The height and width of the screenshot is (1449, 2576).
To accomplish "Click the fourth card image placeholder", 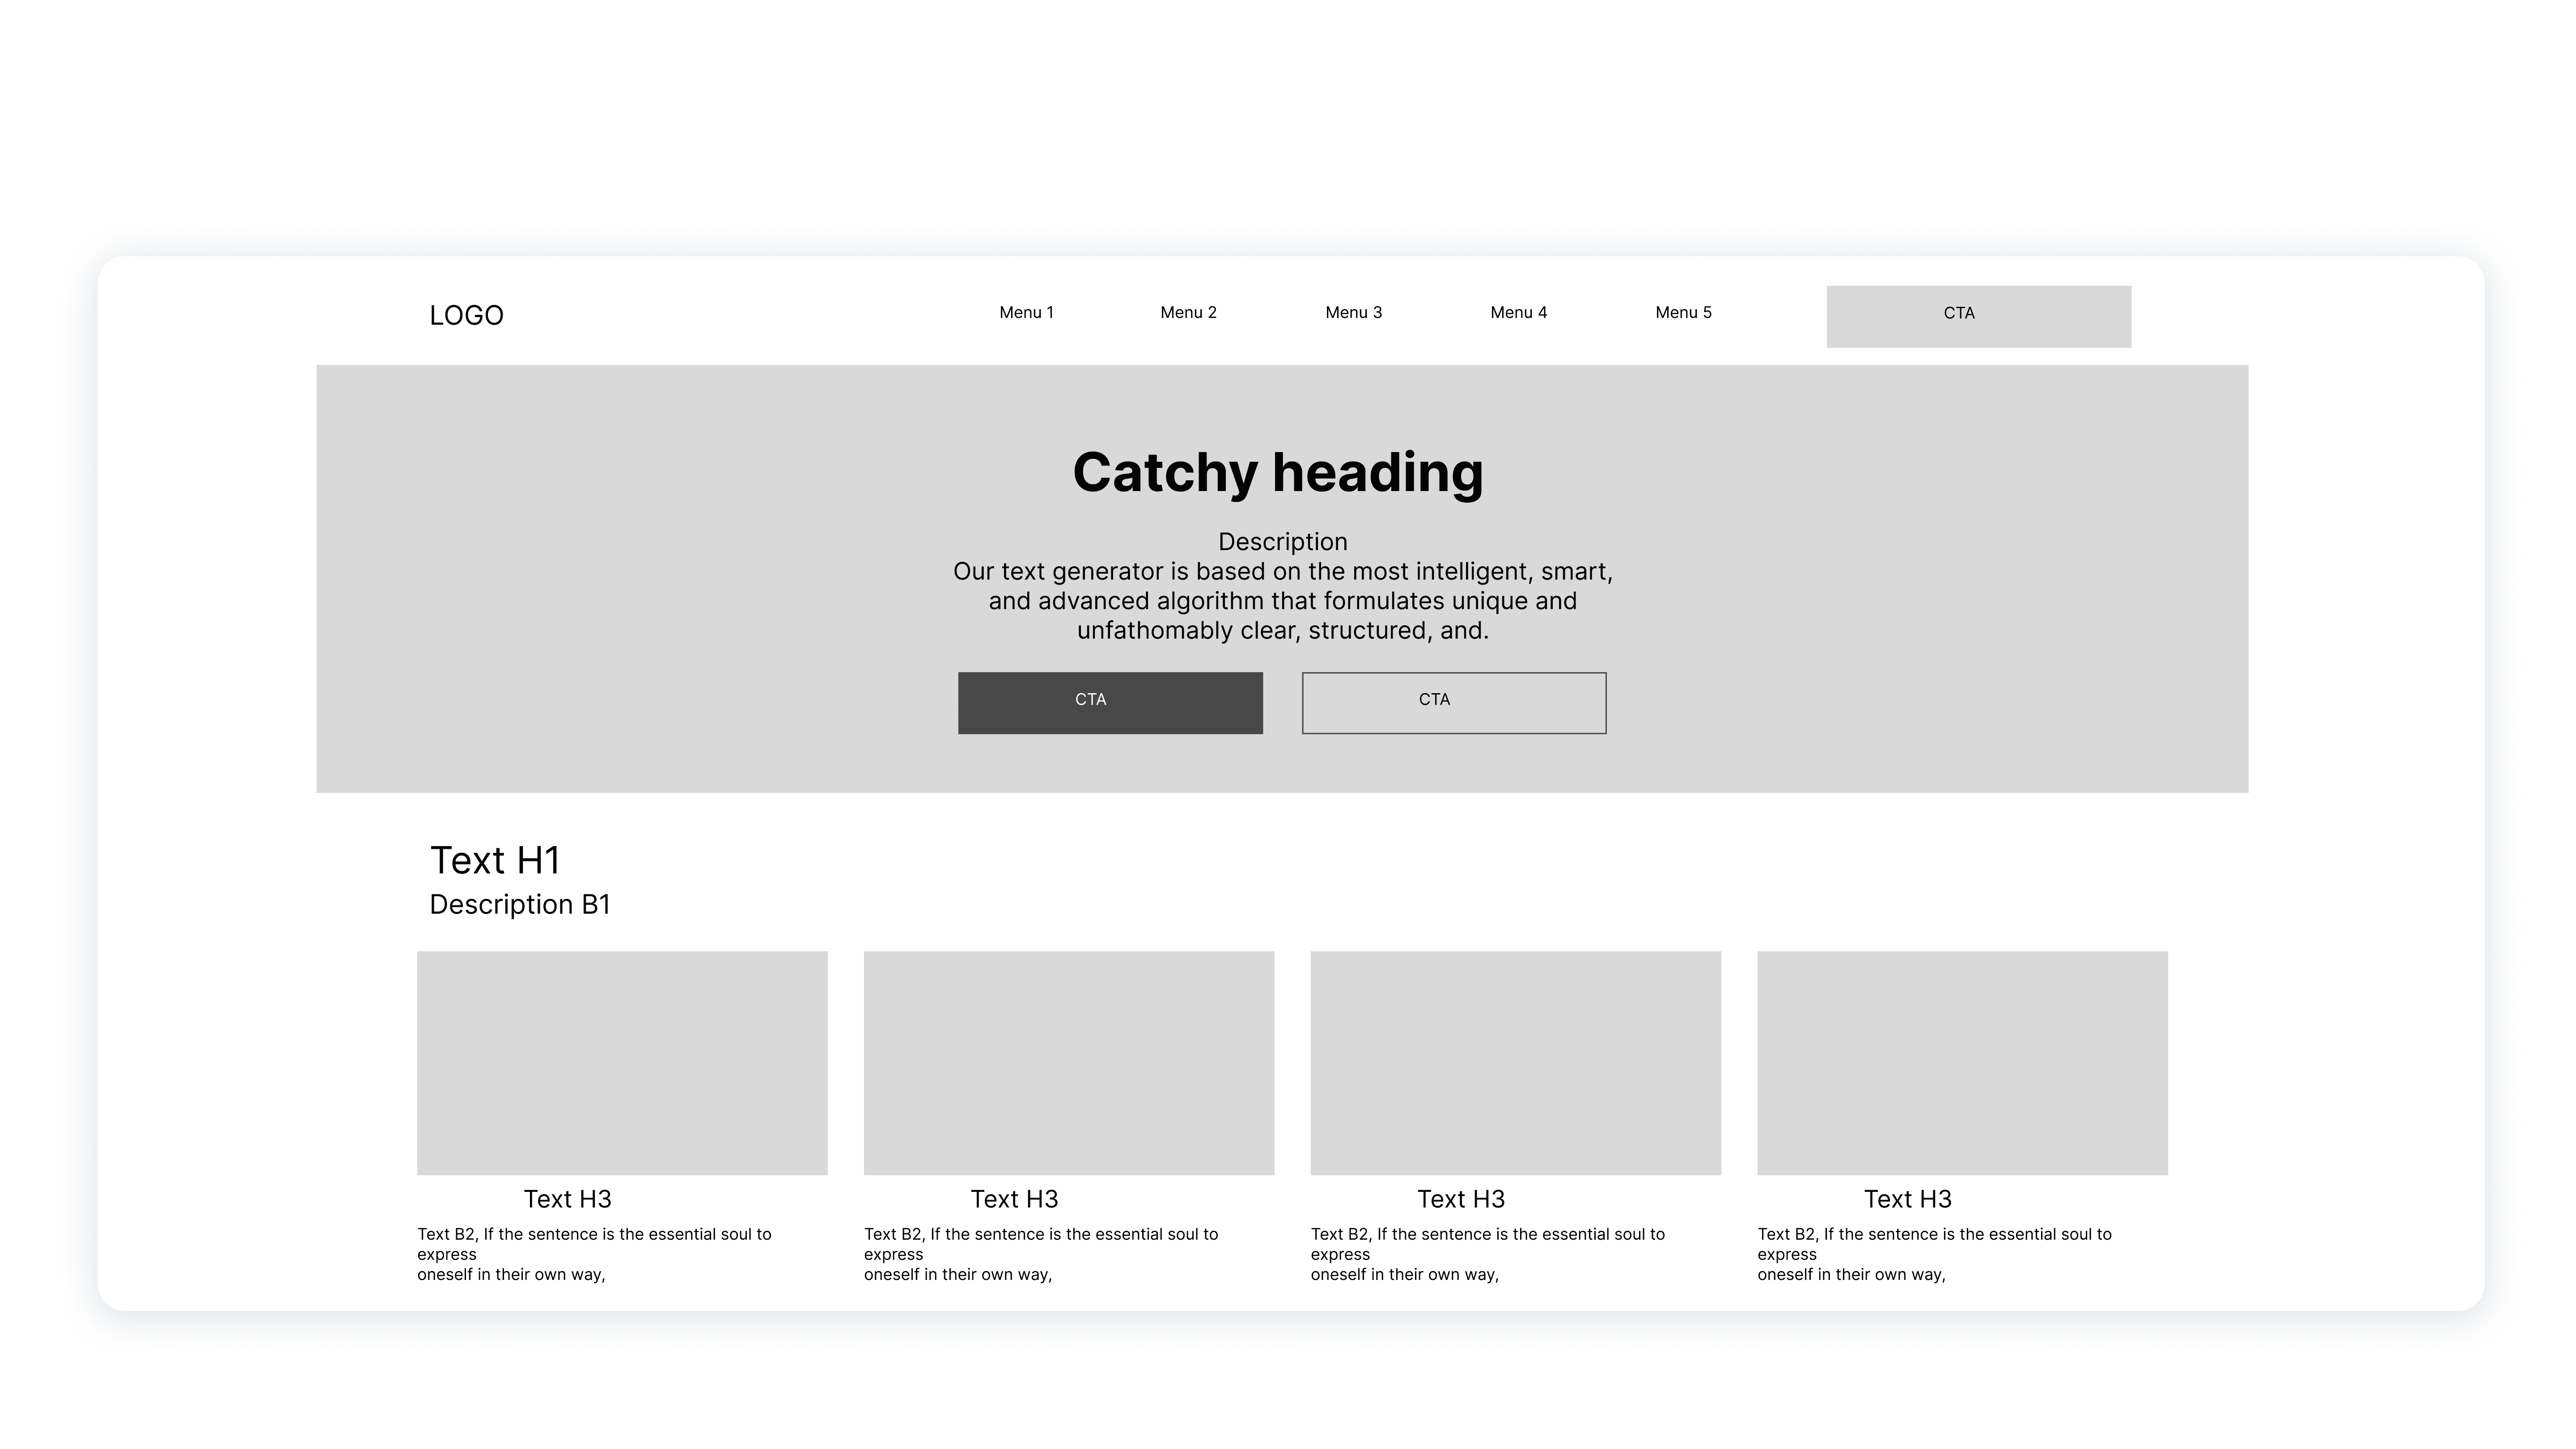I will 1962,1062.
